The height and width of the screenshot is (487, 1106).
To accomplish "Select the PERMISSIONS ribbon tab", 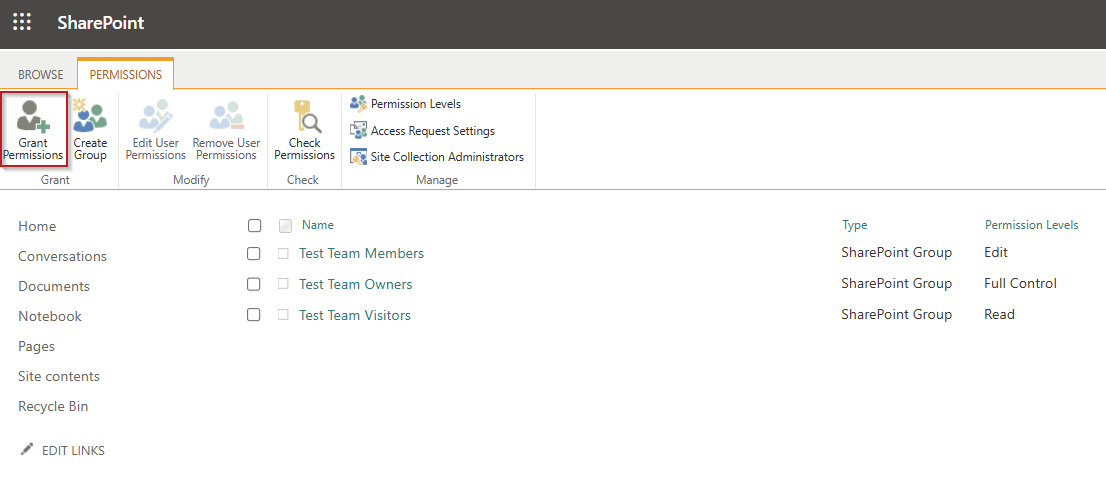I will [x=125, y=75].
